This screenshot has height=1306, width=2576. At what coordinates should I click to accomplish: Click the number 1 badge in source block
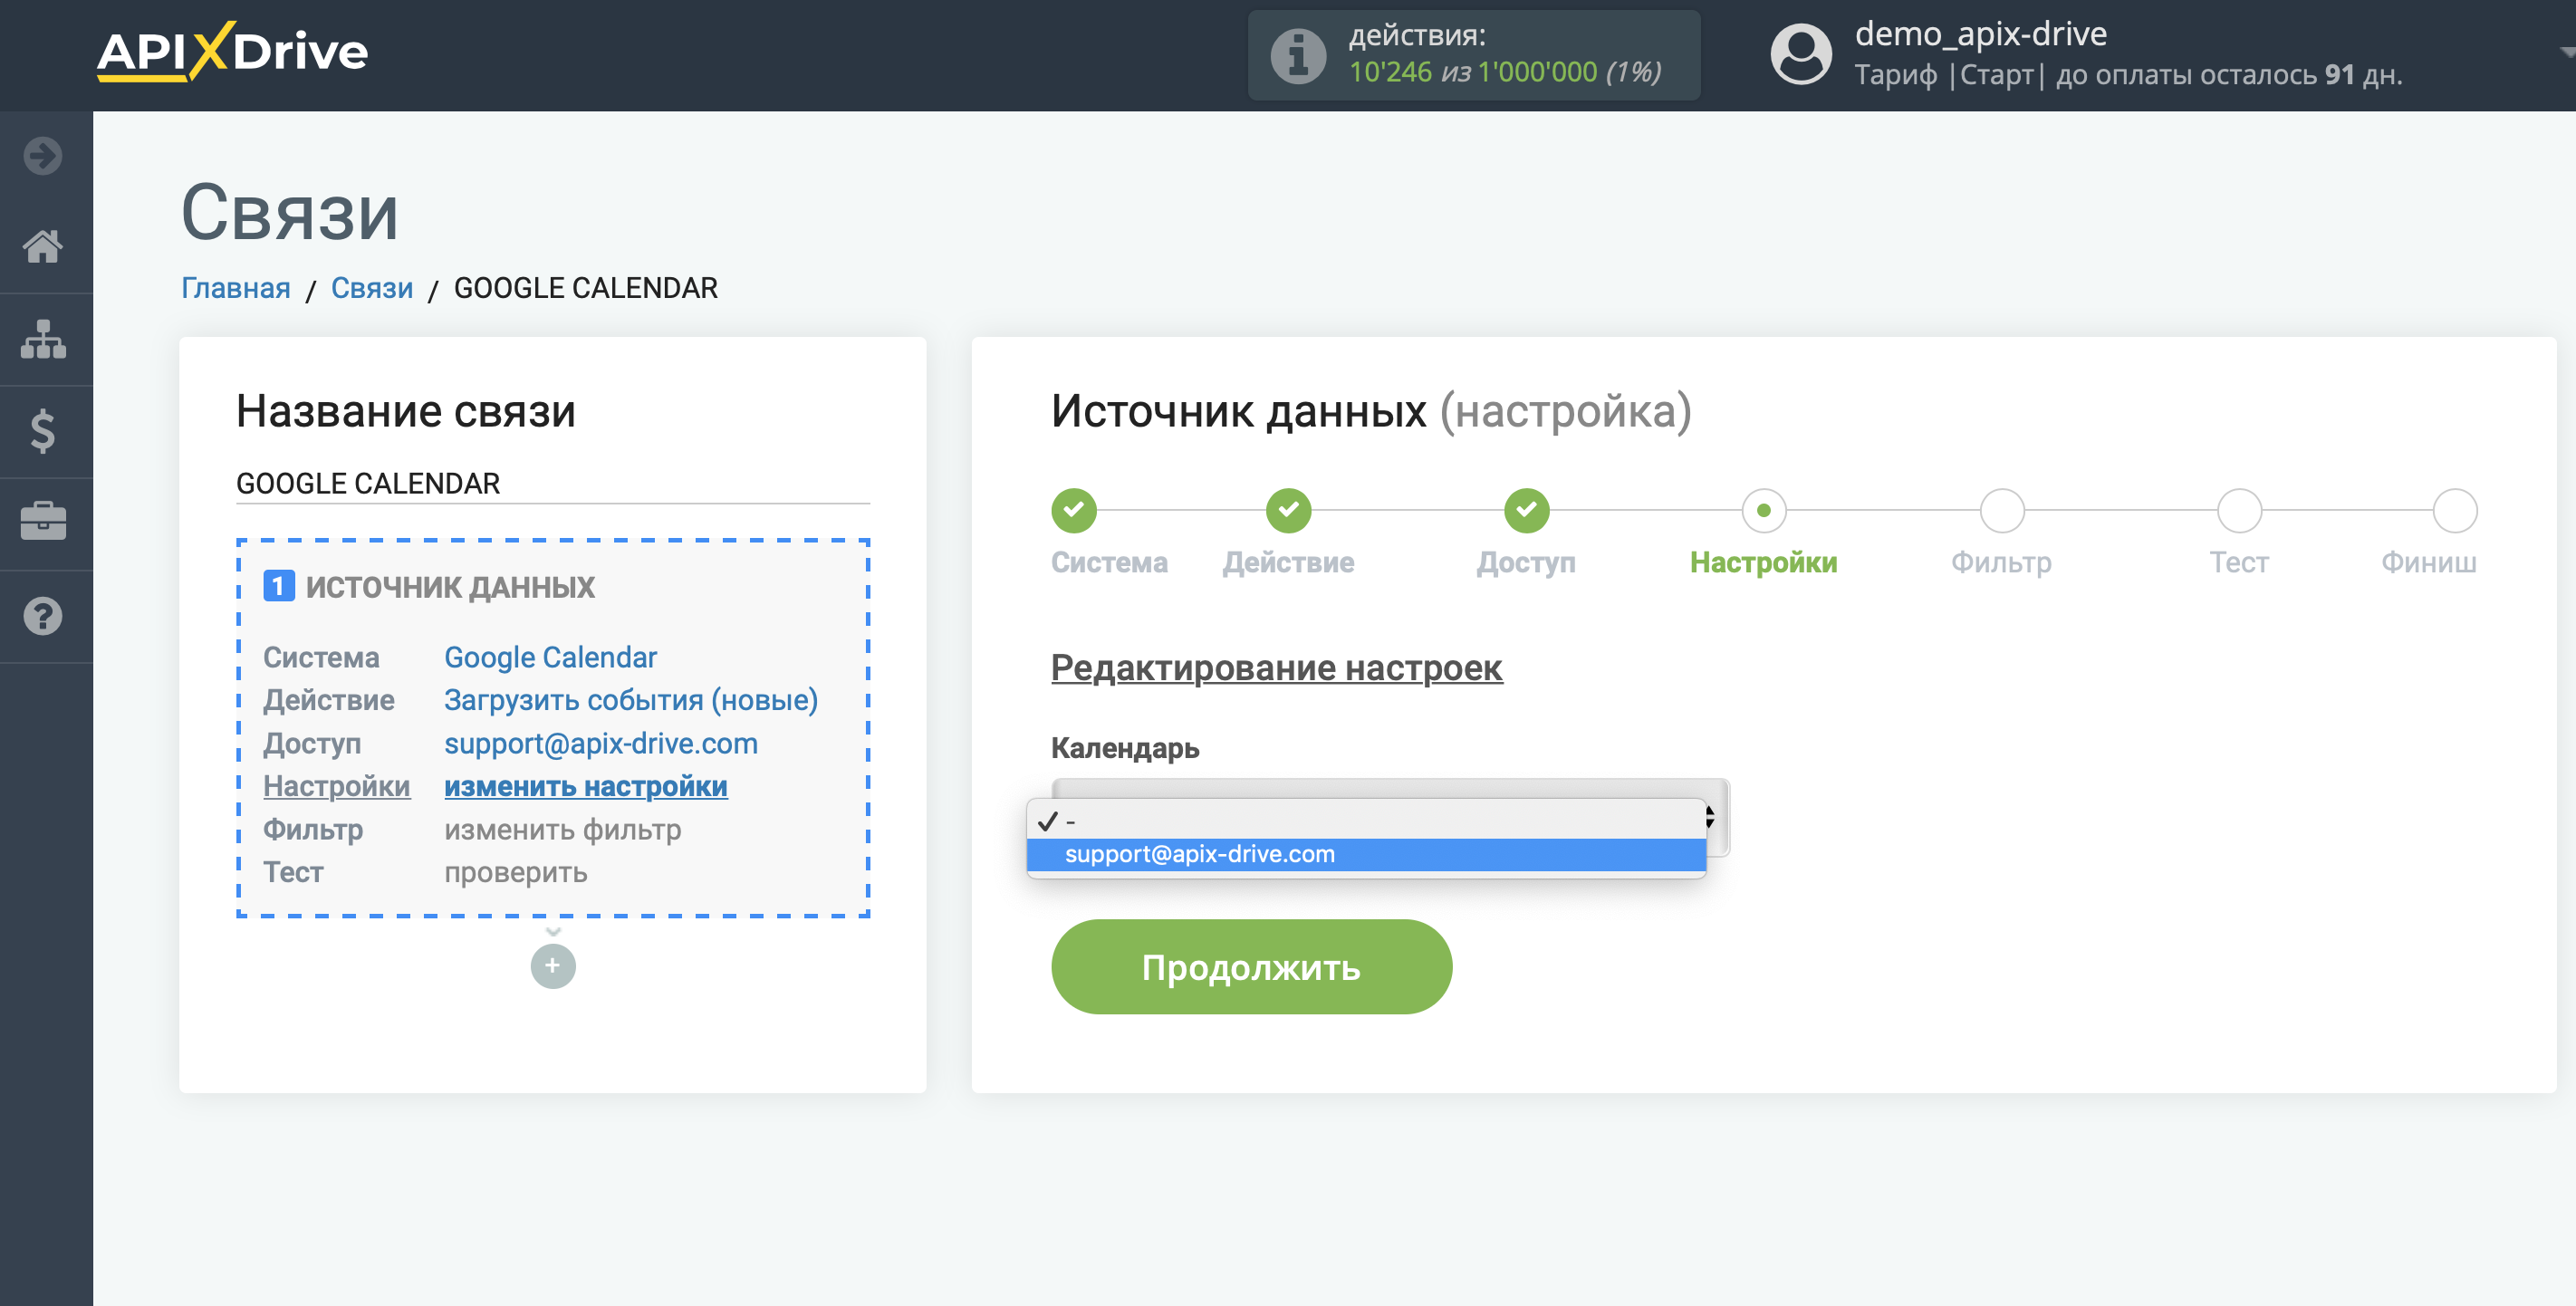(279, 586)
